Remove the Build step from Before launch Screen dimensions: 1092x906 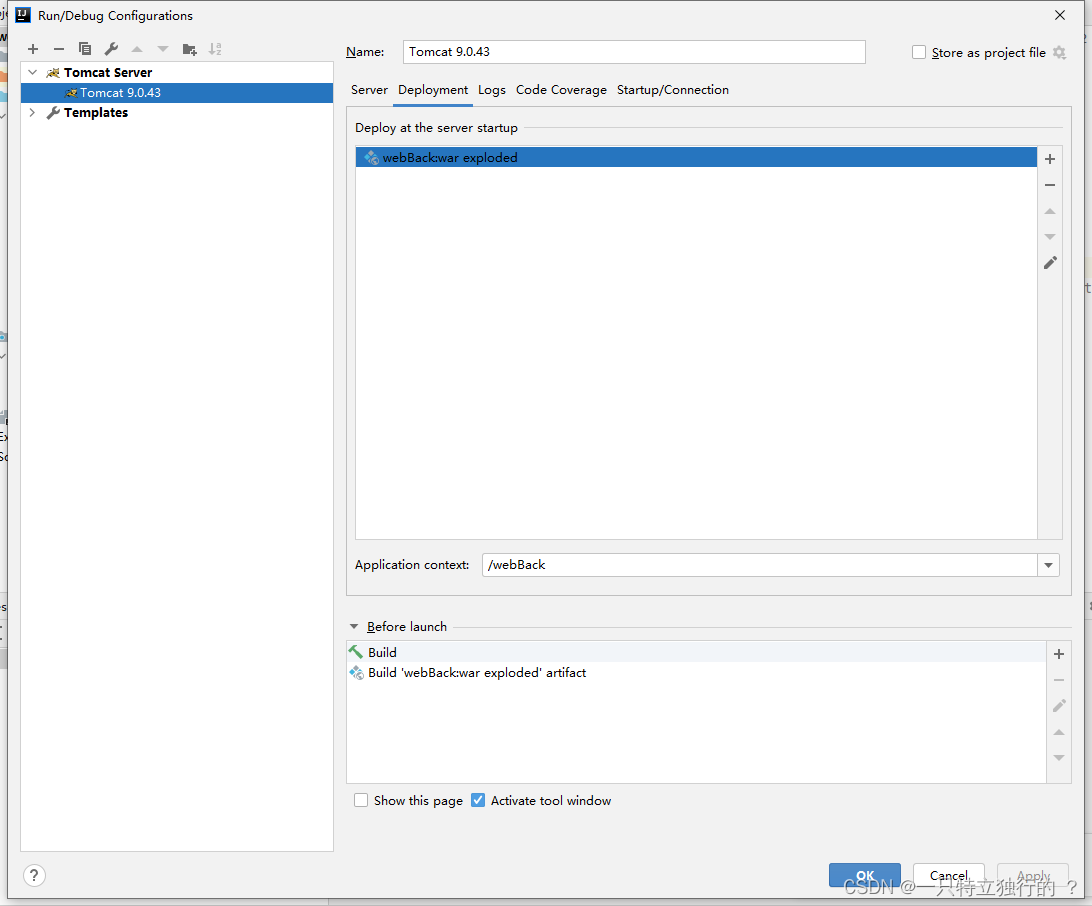click(1059, 680)
